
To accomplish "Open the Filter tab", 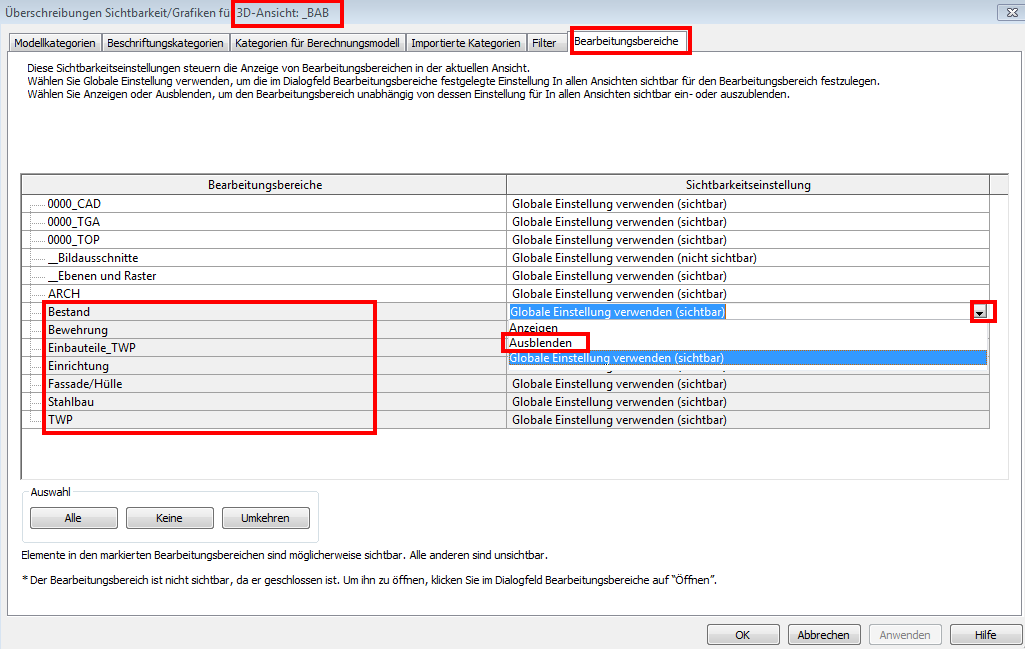I will coord(545,43).
